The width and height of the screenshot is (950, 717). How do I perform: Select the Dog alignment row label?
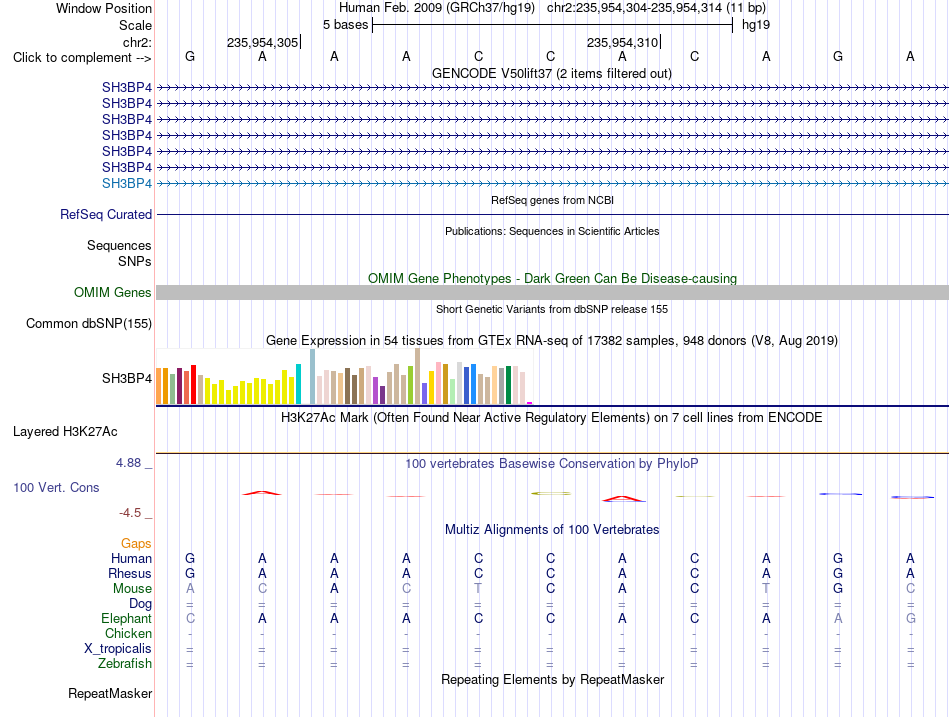[x=141, y=604]
